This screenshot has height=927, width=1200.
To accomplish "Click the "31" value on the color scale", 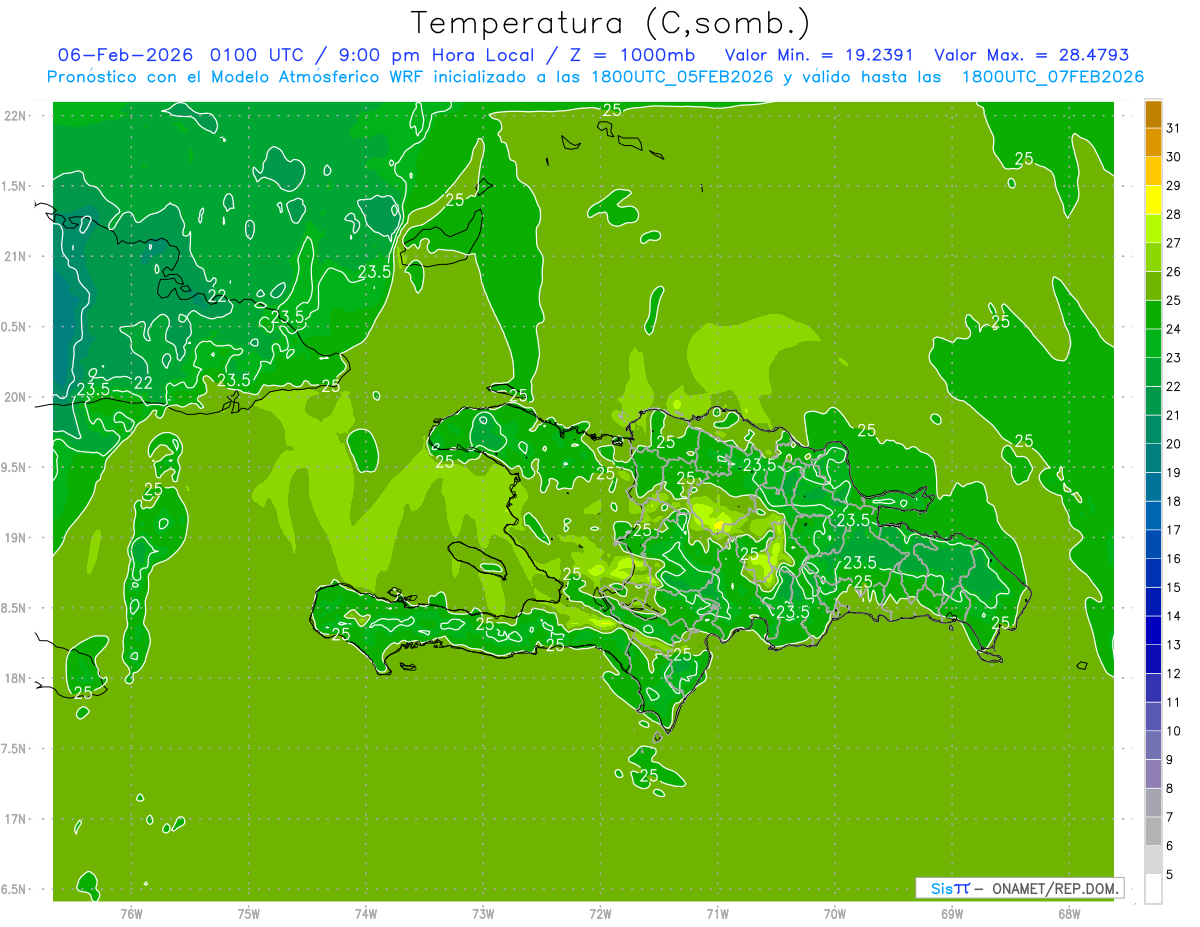I will [1174, 128].
